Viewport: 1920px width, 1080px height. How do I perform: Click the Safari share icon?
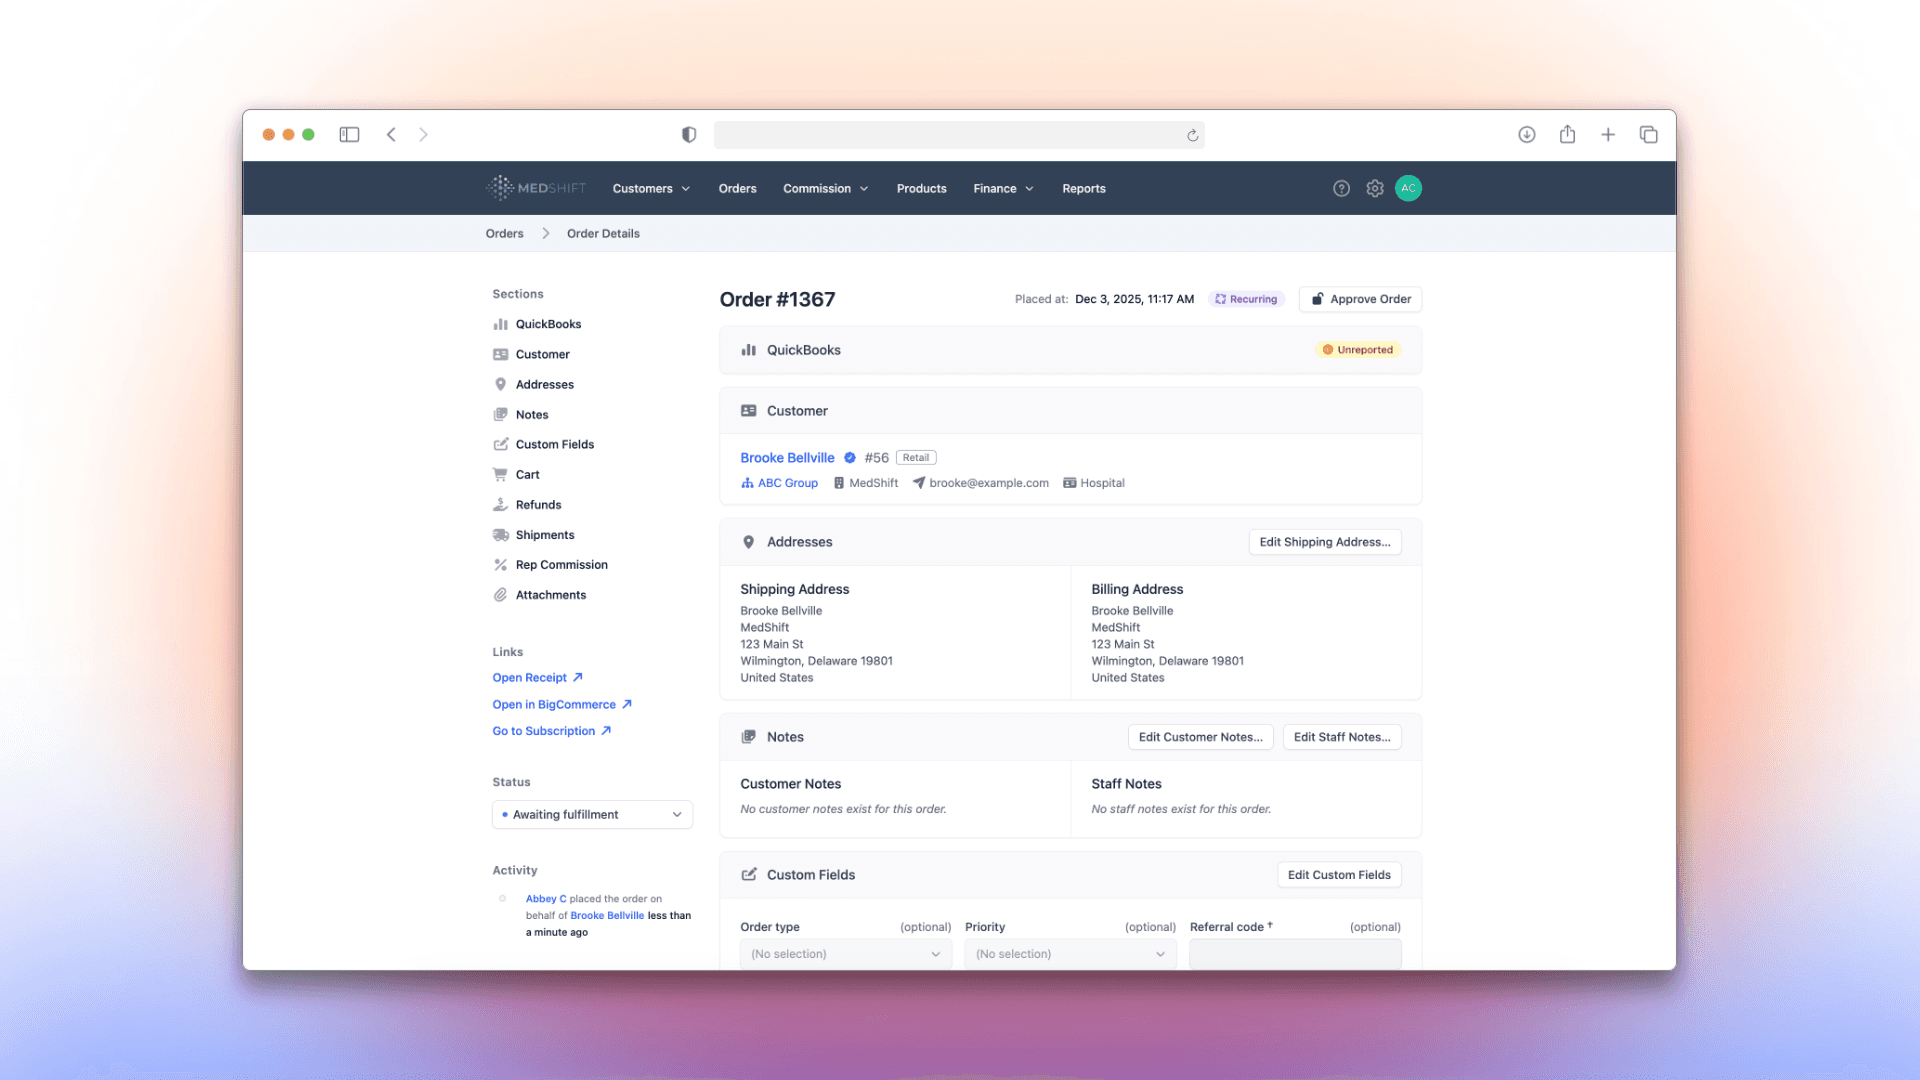point(1567,134)
